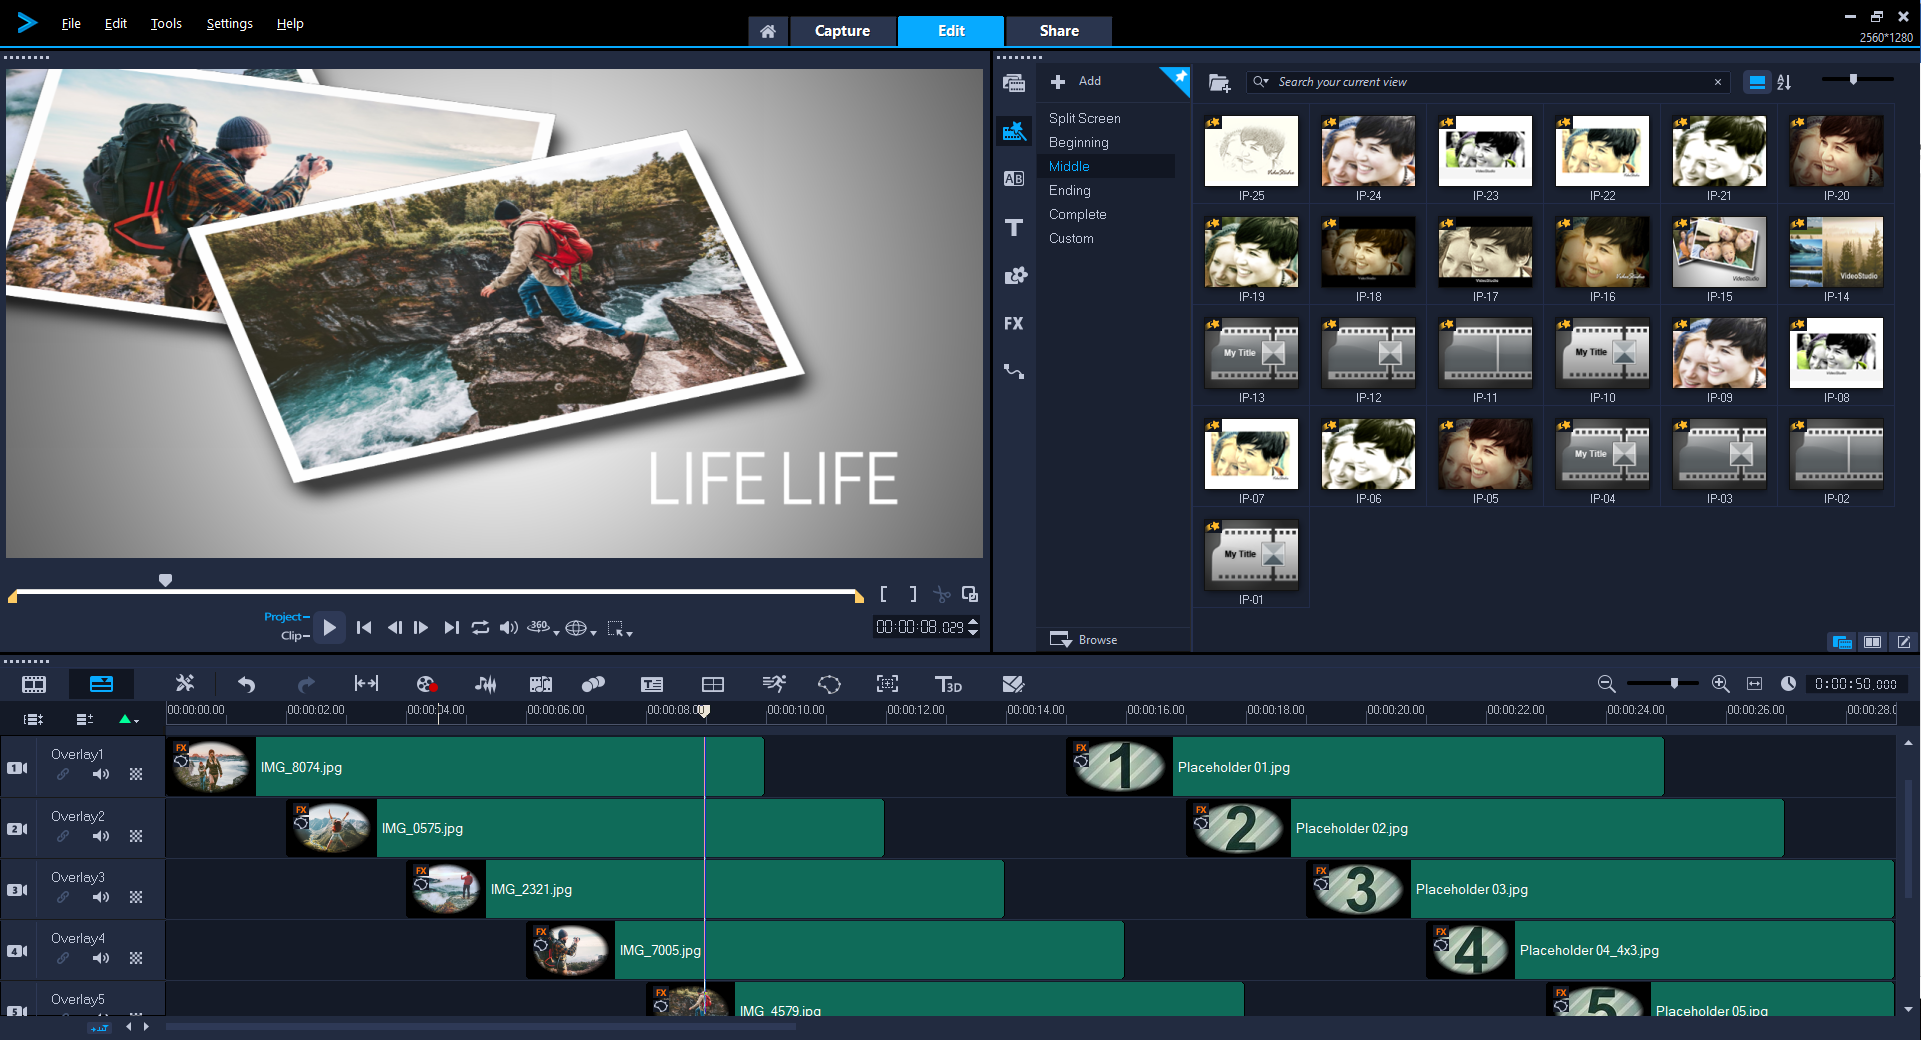Viewport: 1921px width, 1040px height.
Task: Open the Subtitle Editor tool
Action: pyautogui.click(x=652, y=684)
